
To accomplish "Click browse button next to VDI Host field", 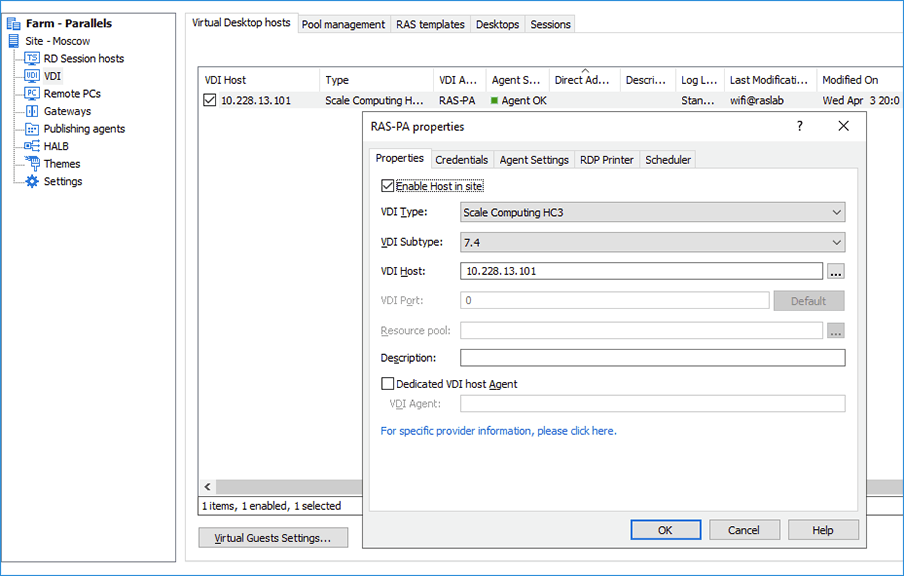I will click(x=835, y=271).
